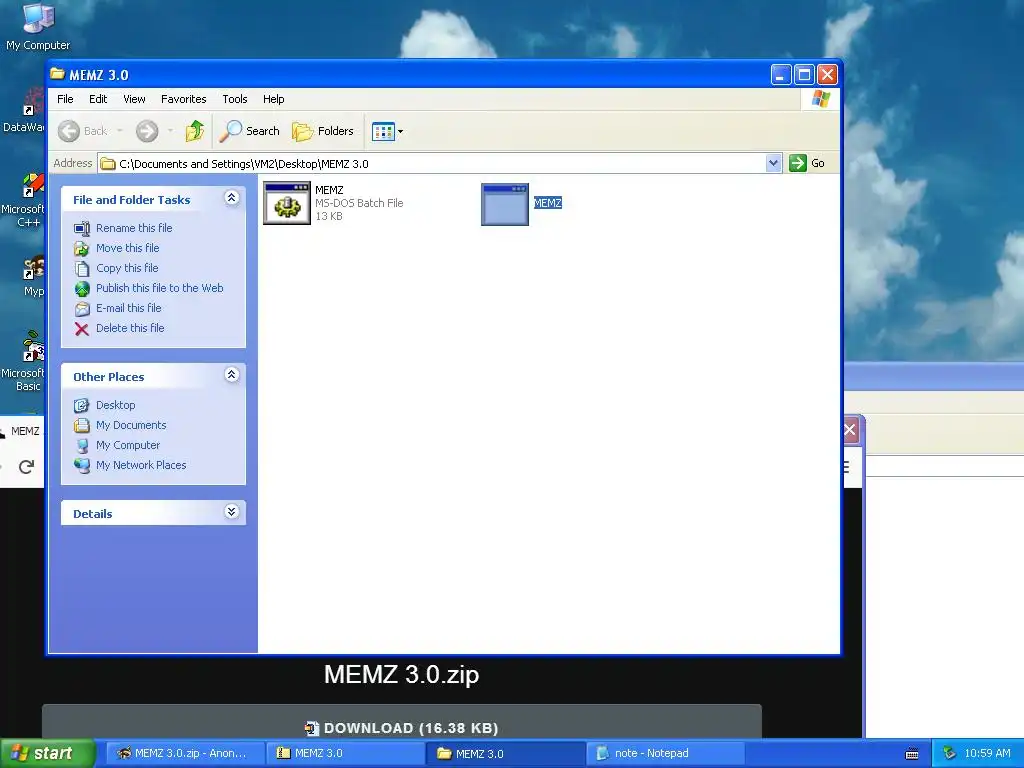Click the on-screen keyboard tray icon

coord(912,754)
